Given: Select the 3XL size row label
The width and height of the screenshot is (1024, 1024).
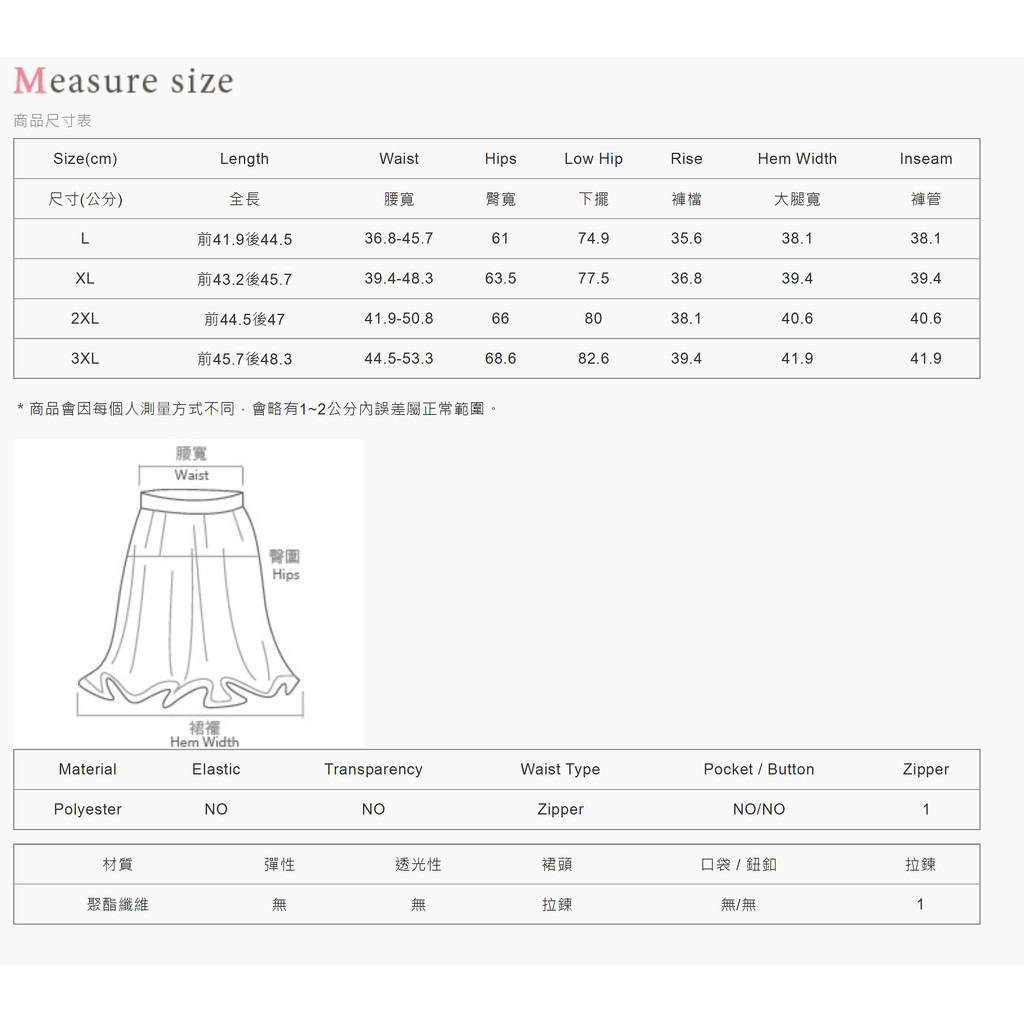Looking at the screenshot, I should coord(85,358).
